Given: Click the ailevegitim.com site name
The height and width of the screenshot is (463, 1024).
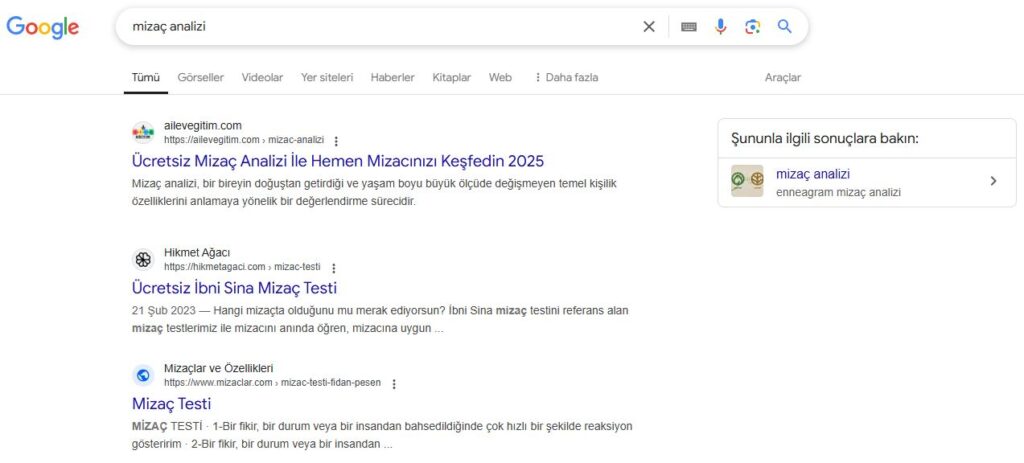Looking at the screenshot, I should click(x=202, y=125).
